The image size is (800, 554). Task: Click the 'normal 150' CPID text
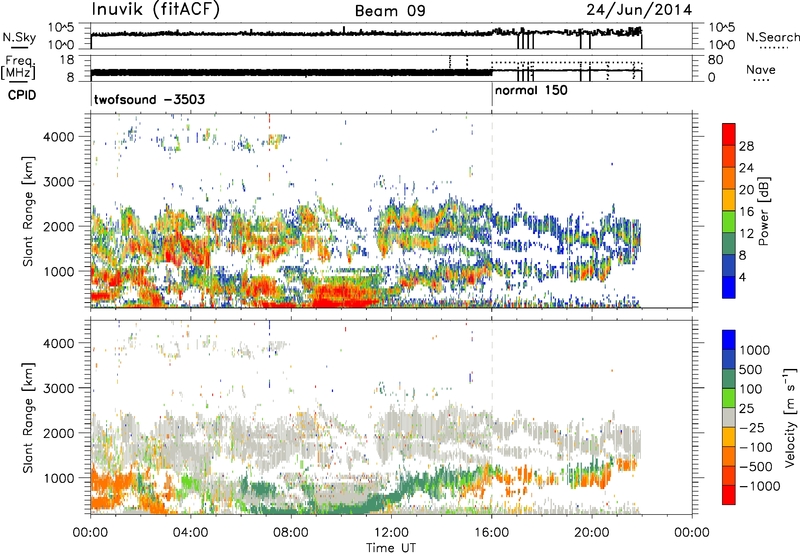[x=531, y=90]
